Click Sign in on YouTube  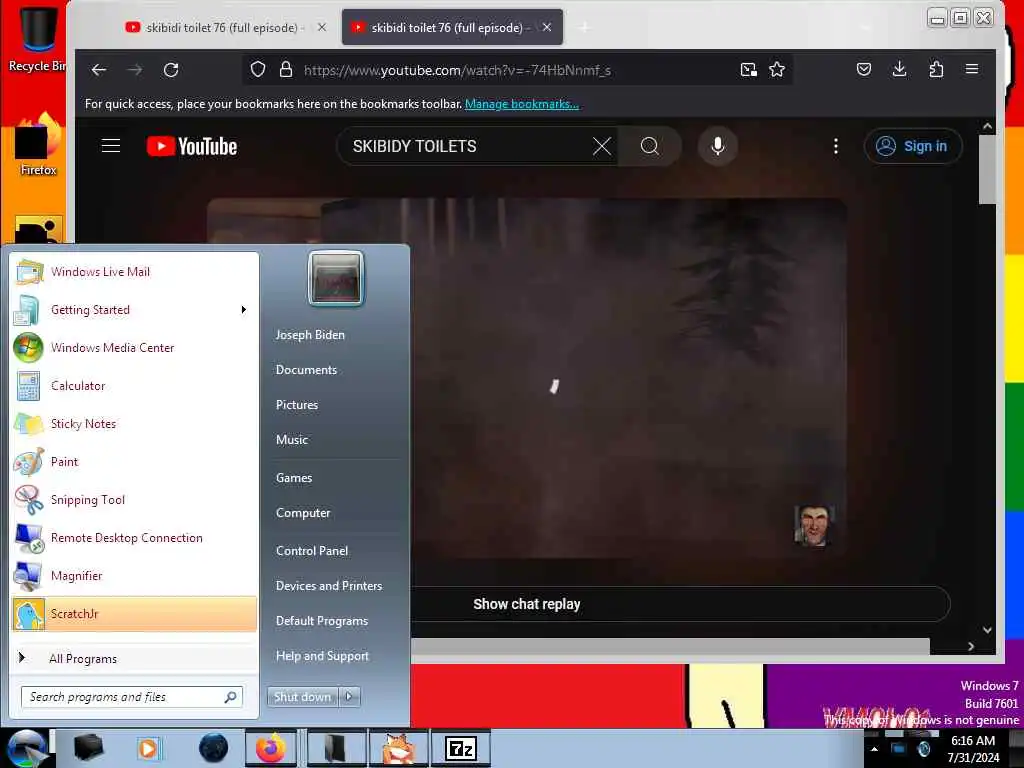912,146
